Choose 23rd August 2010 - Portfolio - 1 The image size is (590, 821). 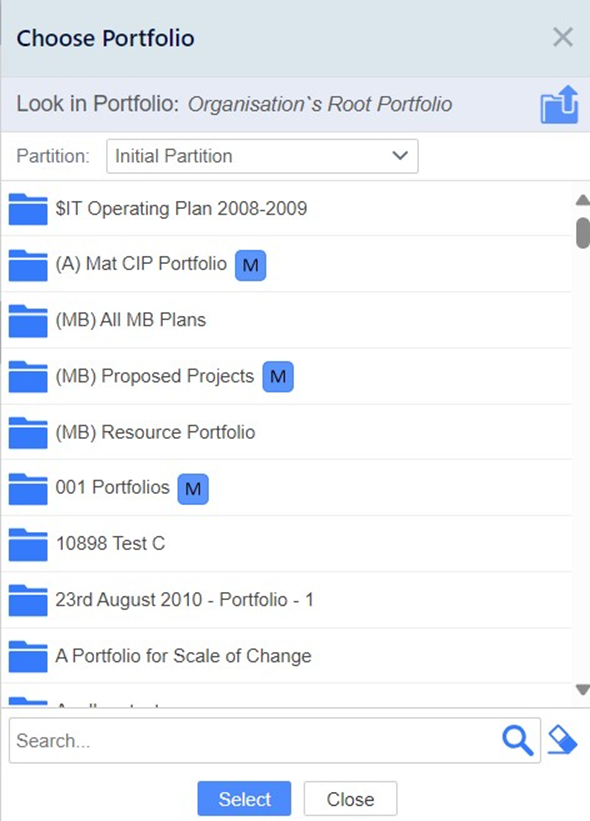tap(286, 600)
